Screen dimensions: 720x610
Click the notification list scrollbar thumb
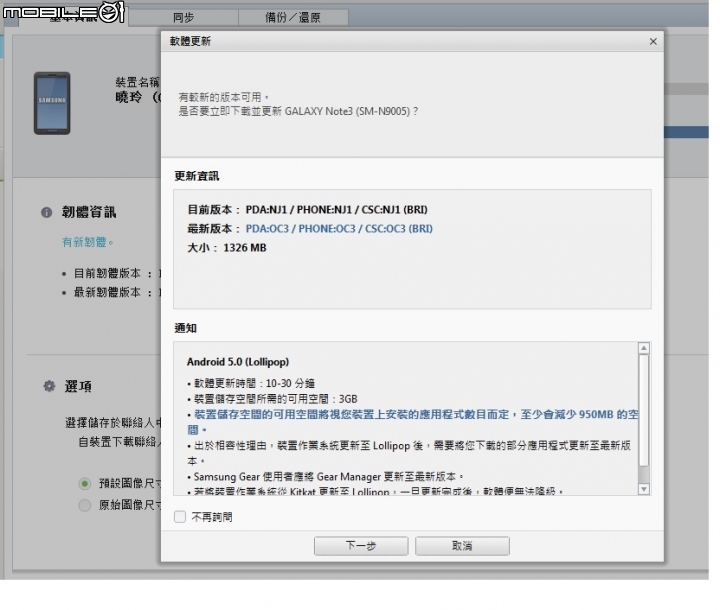tap(644, 410)
